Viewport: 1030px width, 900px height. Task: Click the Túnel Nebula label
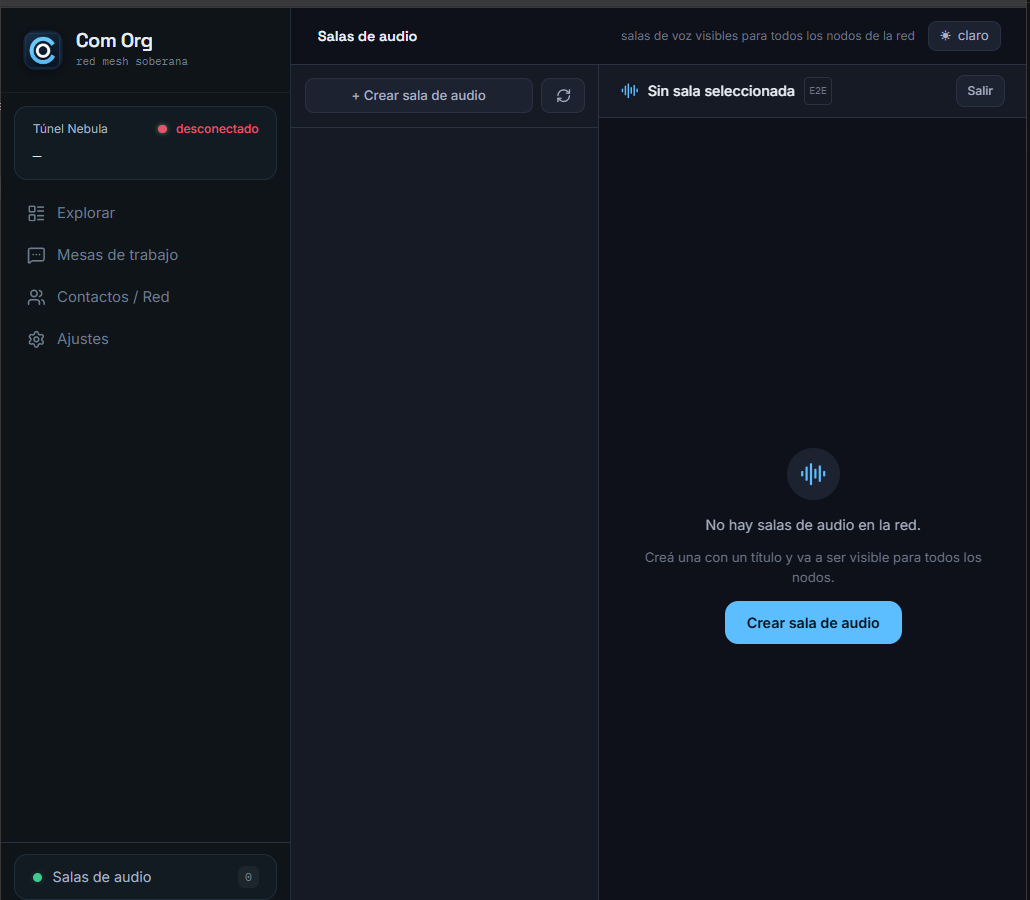[70, 129]
